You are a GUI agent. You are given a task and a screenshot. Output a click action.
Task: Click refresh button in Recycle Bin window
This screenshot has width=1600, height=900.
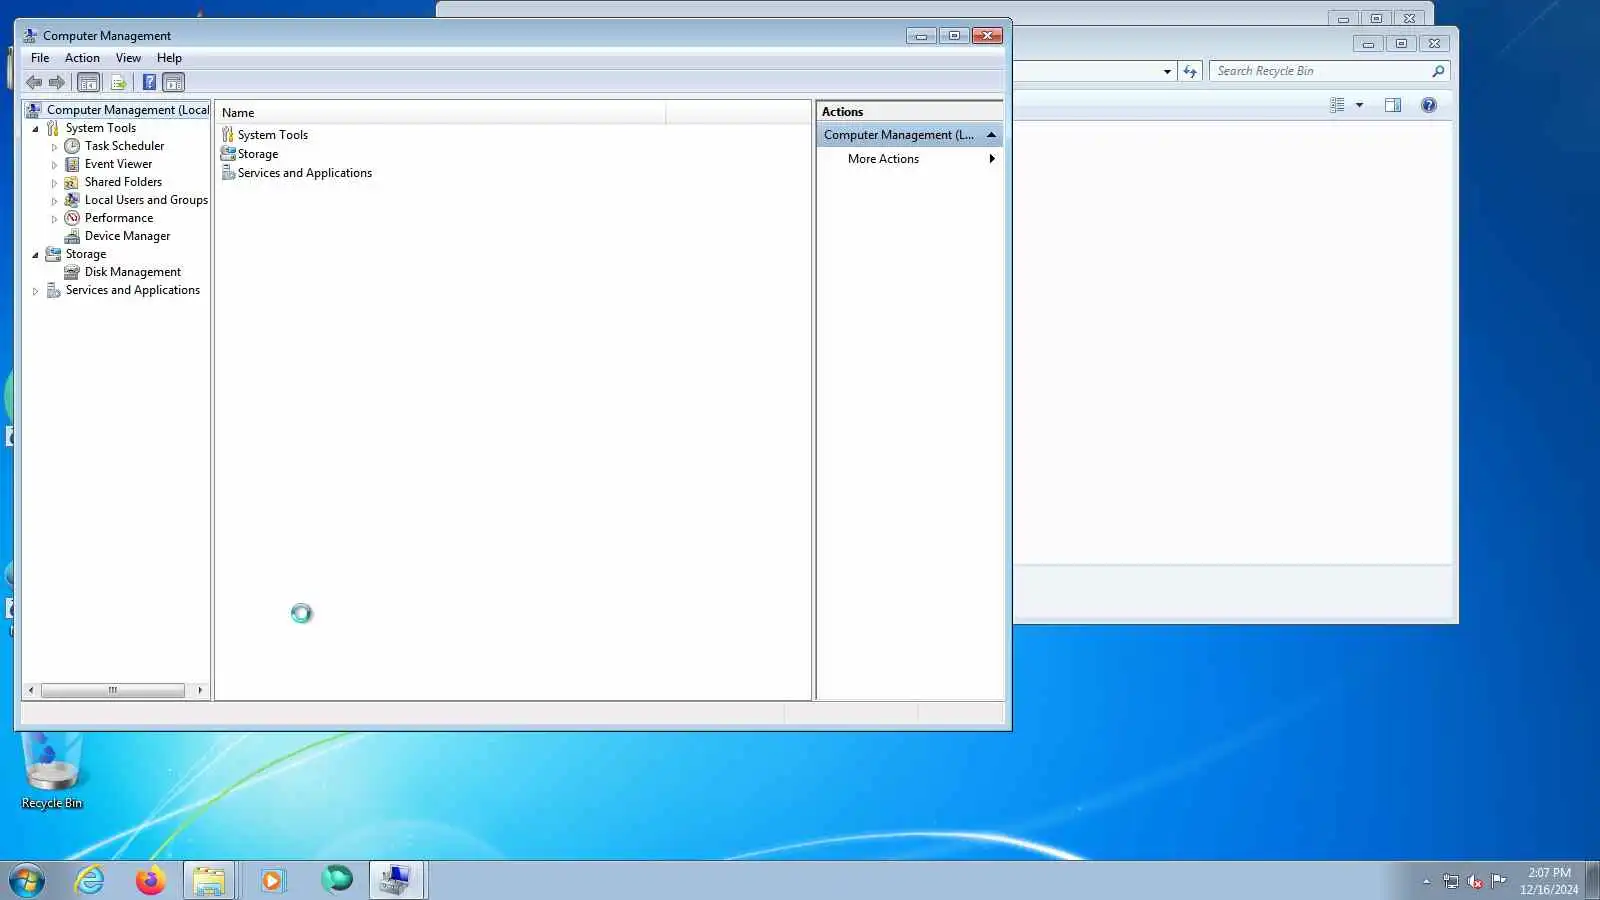click(x=1190, y=71)
